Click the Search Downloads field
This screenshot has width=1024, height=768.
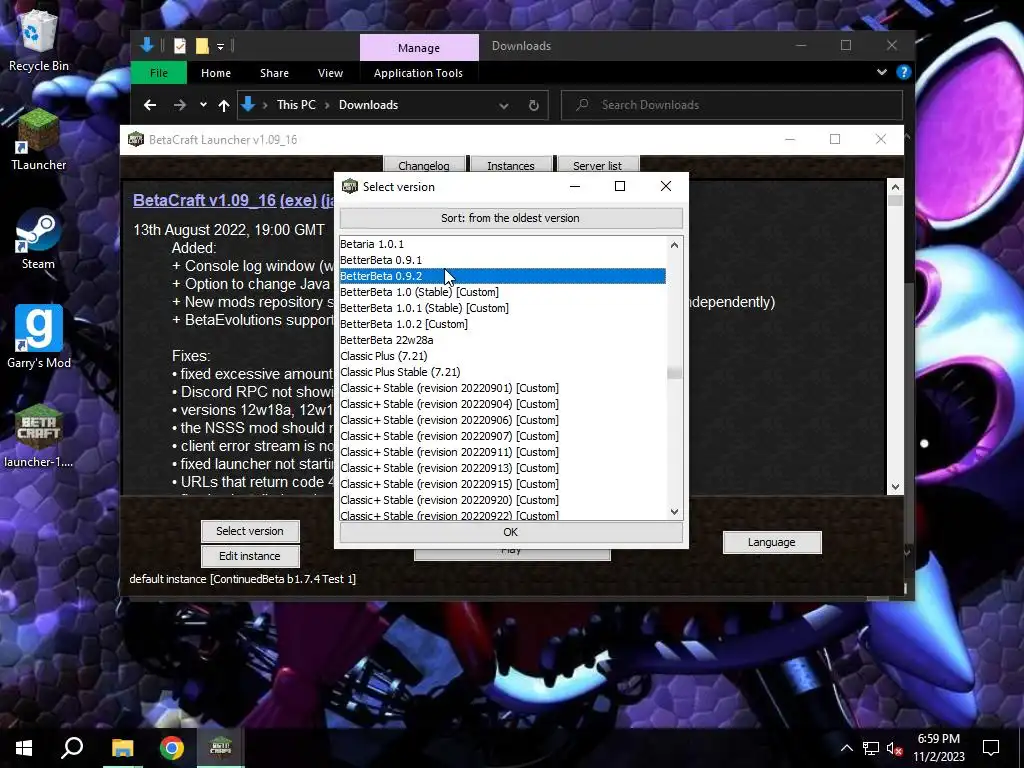pyautogui.click(x=731, y=105)
